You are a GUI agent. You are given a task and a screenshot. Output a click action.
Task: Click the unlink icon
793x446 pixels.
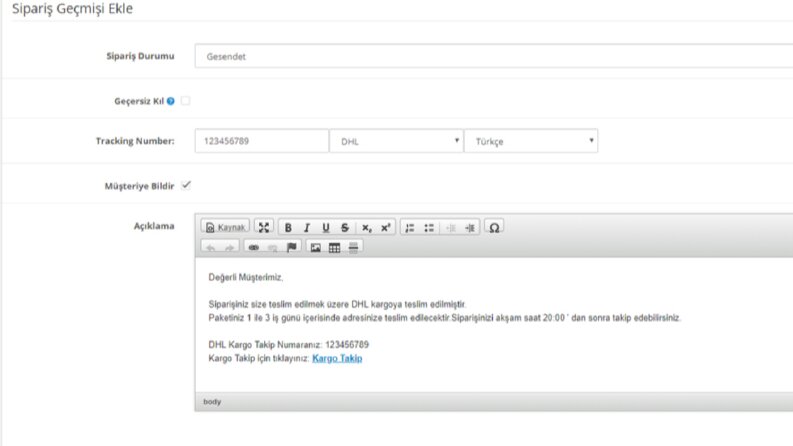tap(273, 247)
